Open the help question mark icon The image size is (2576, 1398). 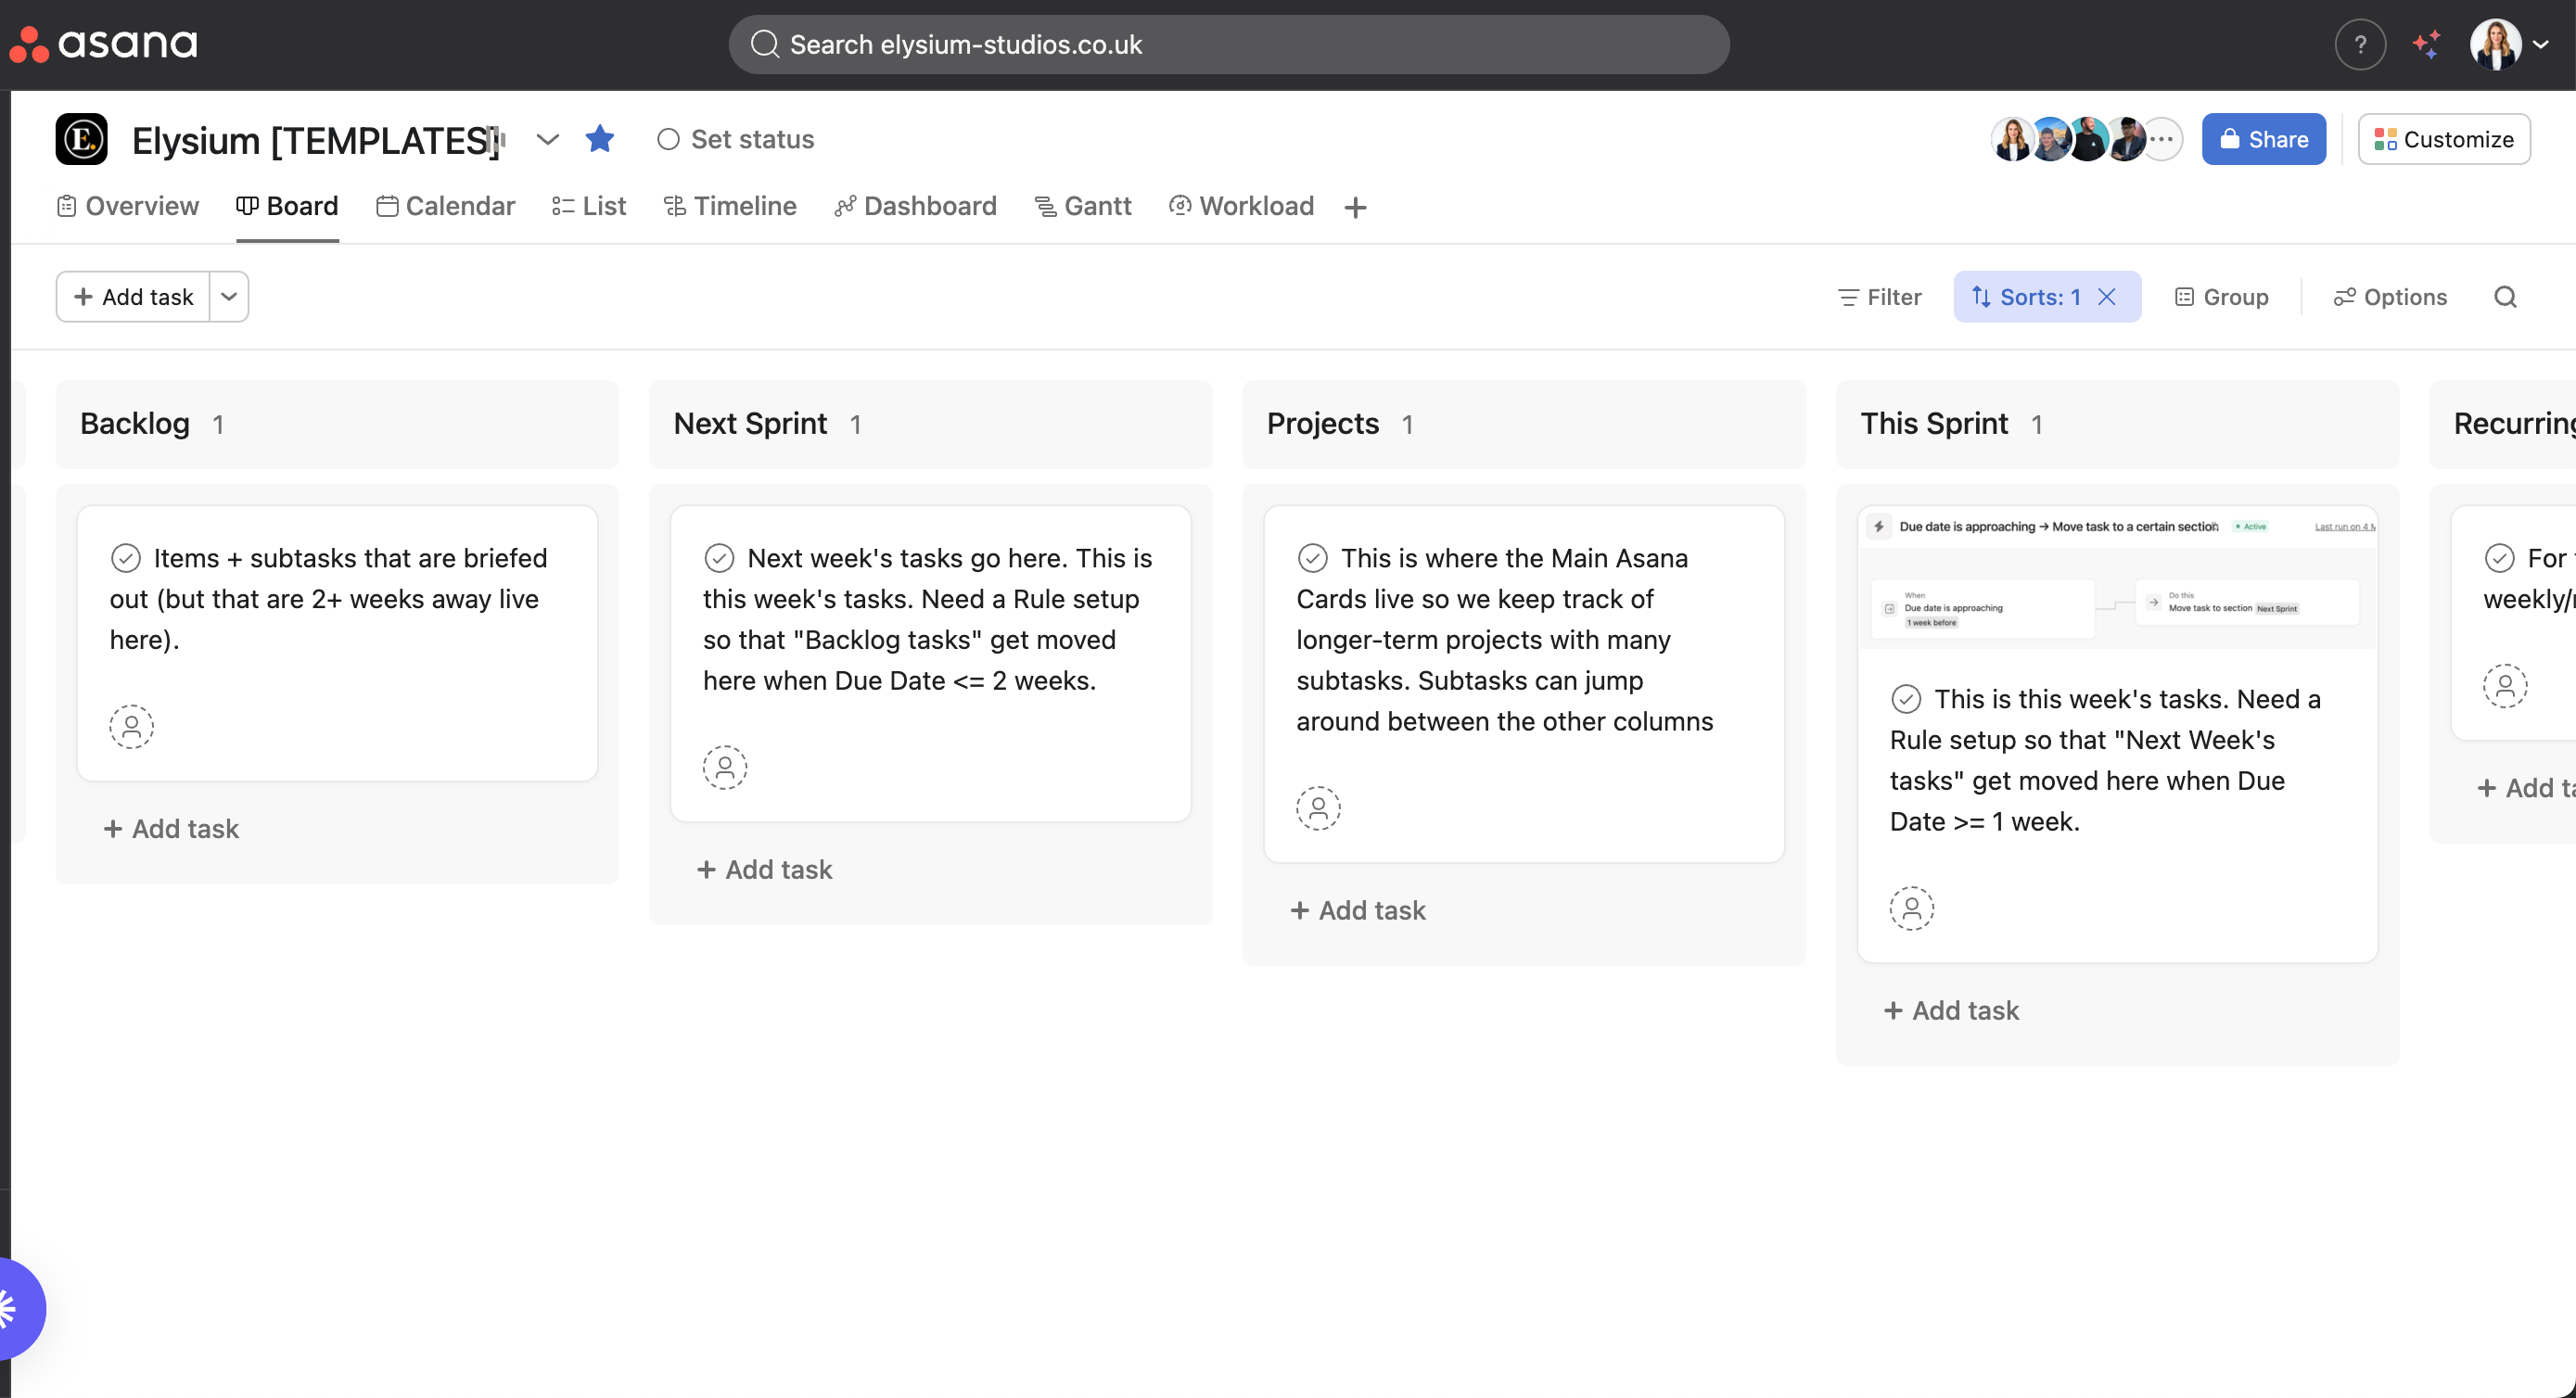tap(2360, 44)
